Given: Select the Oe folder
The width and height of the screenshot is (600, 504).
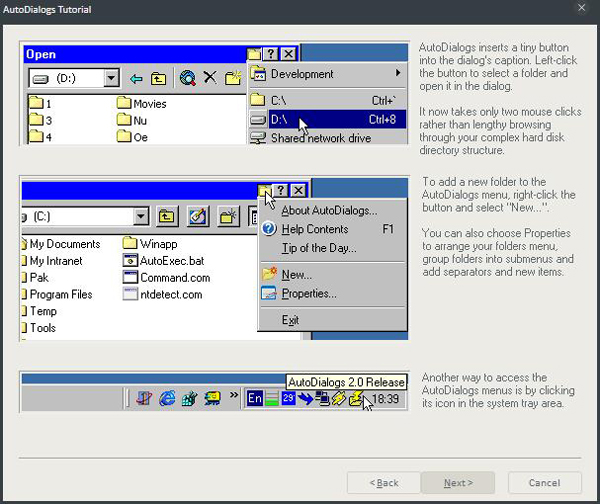Looking at the screenshot, I should (132, 137).
